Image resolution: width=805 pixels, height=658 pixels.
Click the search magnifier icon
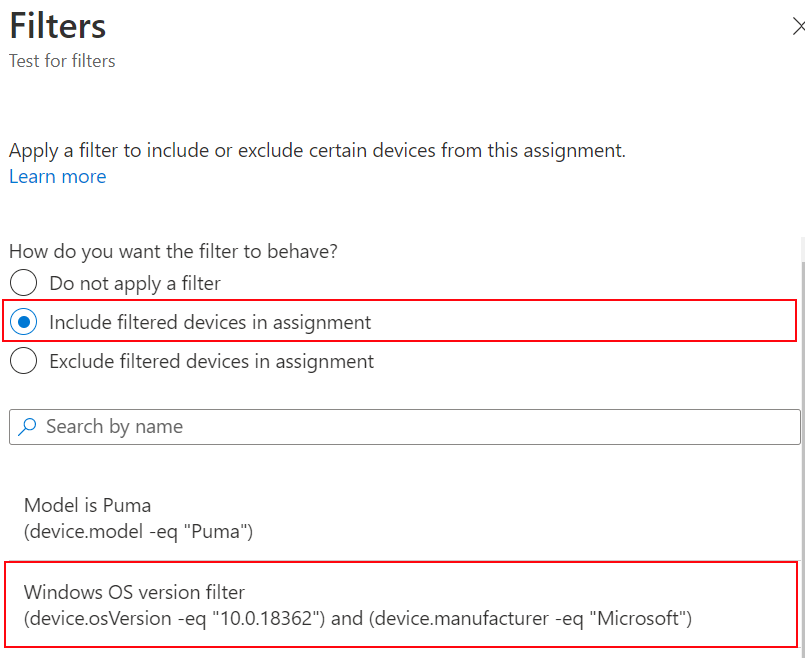(27, 427)
